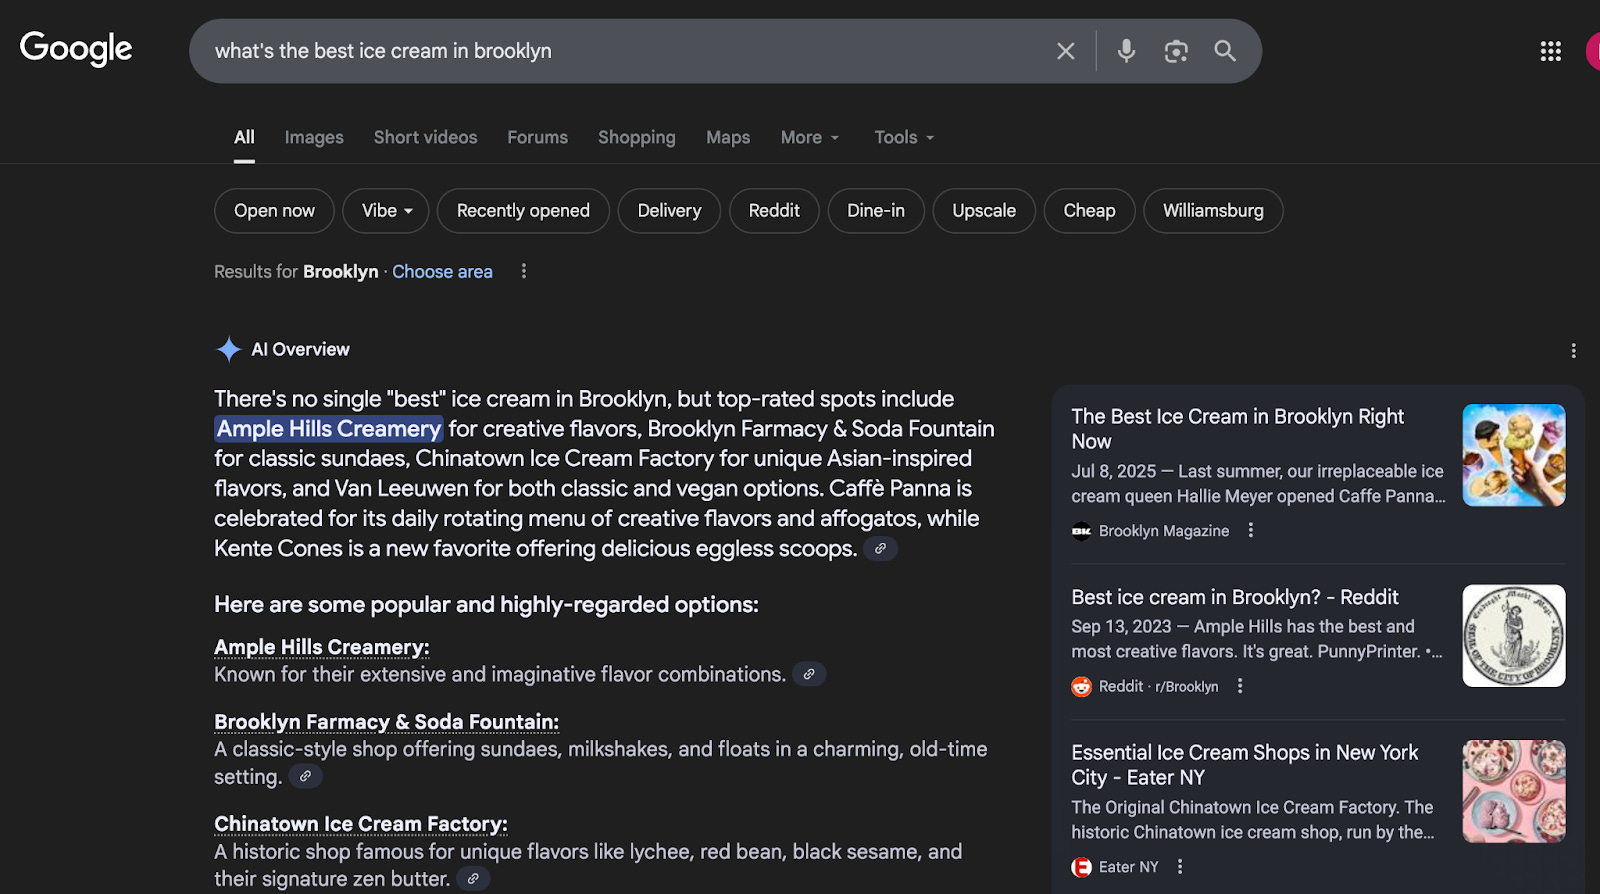Toggle the Open now filter chip

(274, 211)
